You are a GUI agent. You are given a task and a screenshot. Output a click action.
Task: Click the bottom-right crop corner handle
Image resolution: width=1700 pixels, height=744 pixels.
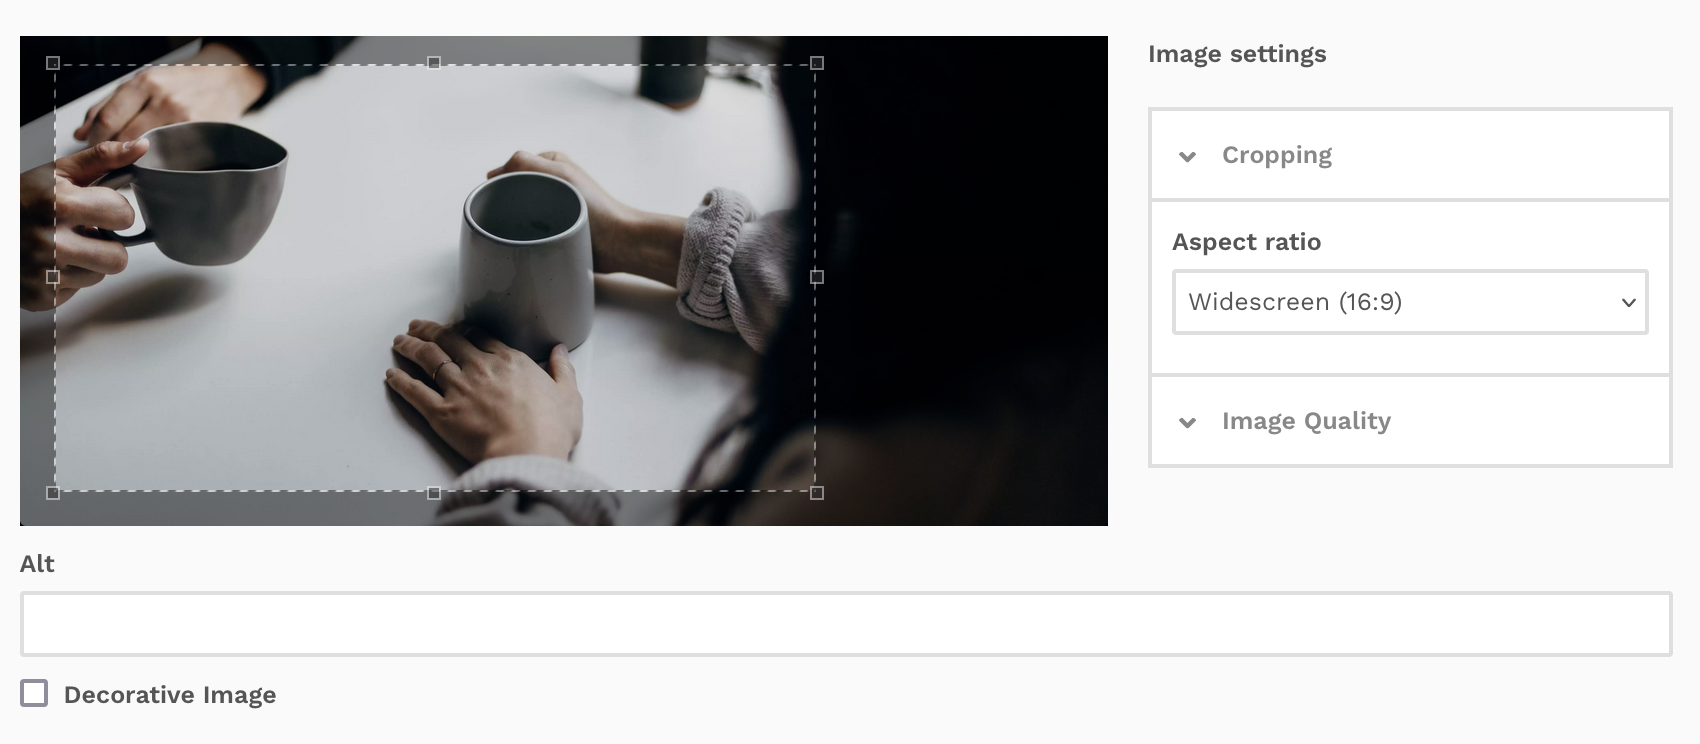pyautogui.click(x=817, y=493)
